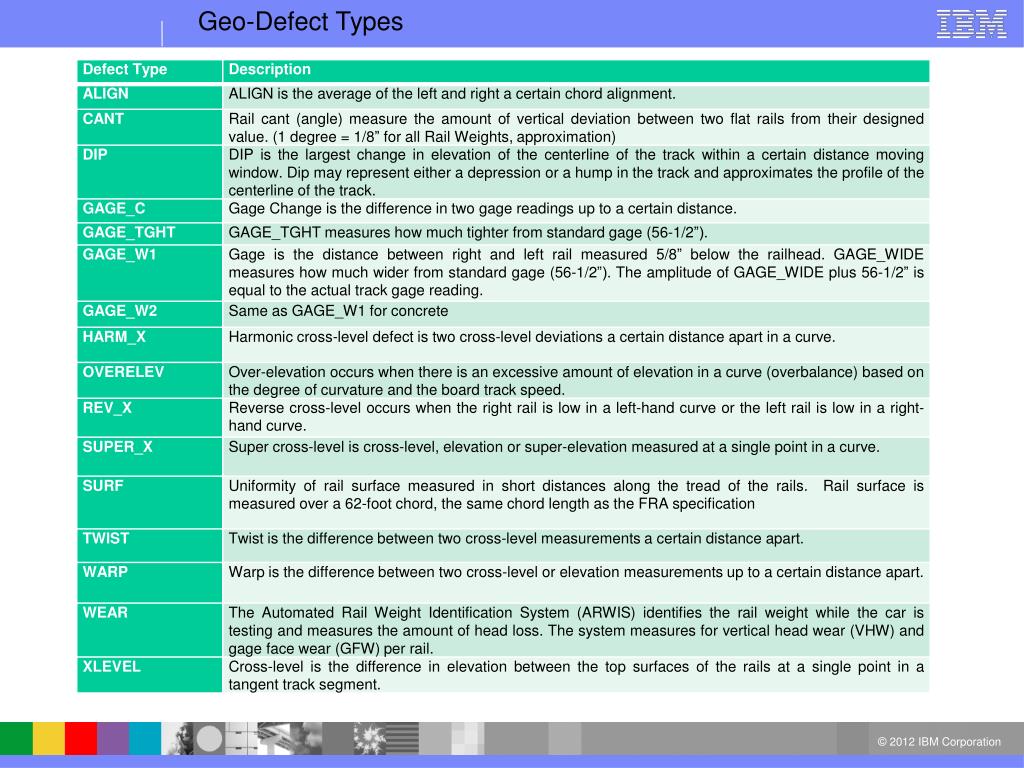Click the 'GAGE_TGHT measures how much tighter' text
The image size is (1024, 768).
click(468, 233)
